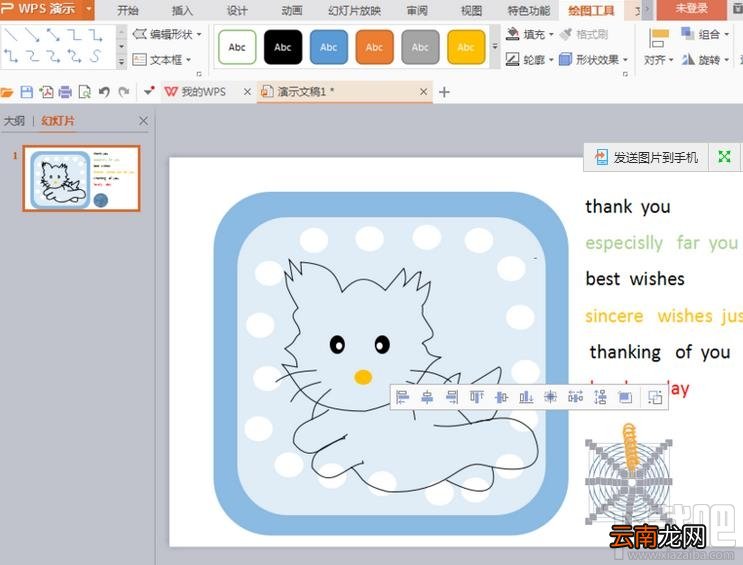The height and width of the screenshot is (565, 743).
Task: Select slide 1 thumbnail in panel
Action: (x=82, y=178)
